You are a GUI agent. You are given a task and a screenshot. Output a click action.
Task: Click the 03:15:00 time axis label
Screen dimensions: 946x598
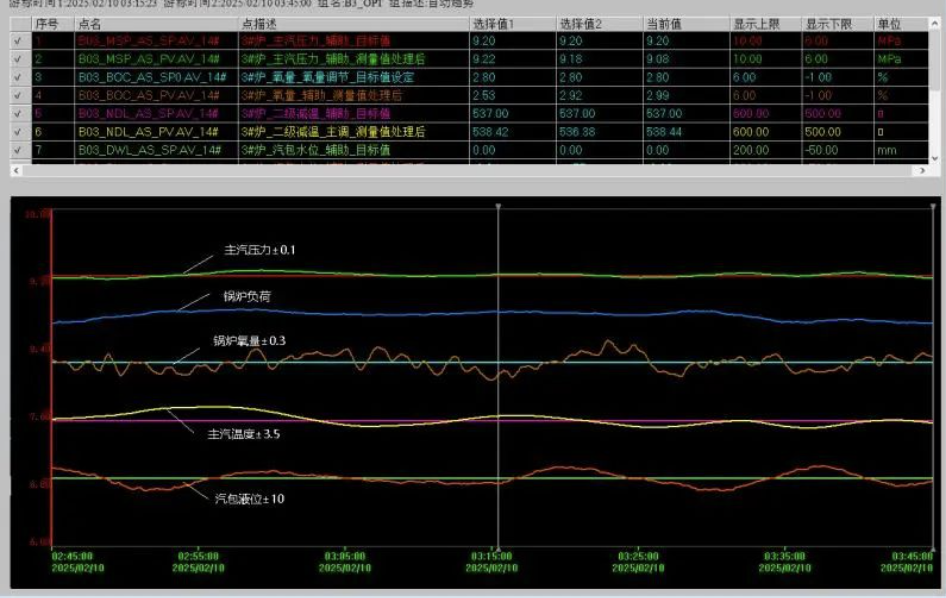click(x=492, y=556)
